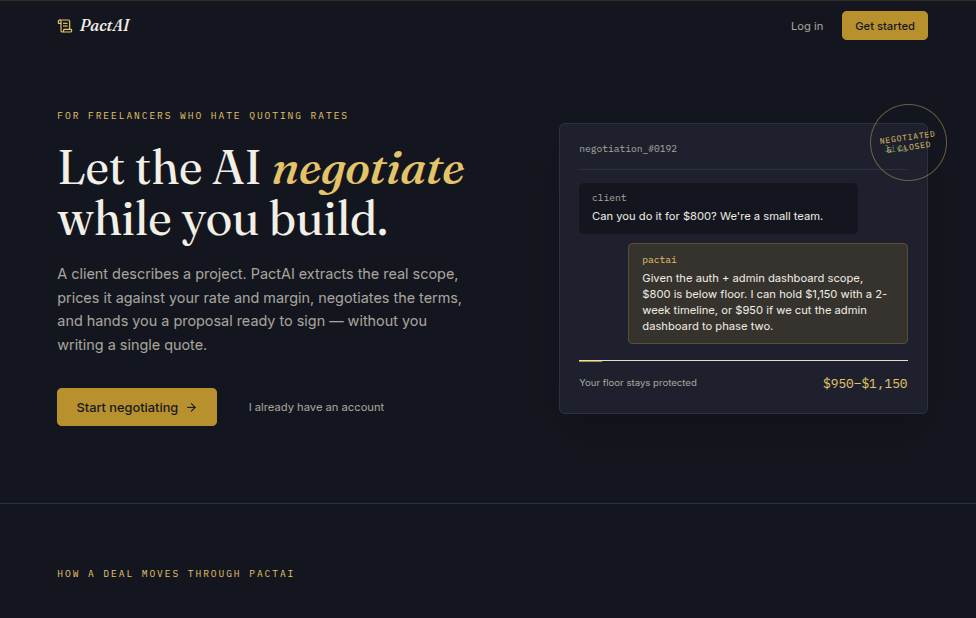
Task: Click the PactAI brand name
Action: pos(105,26)
